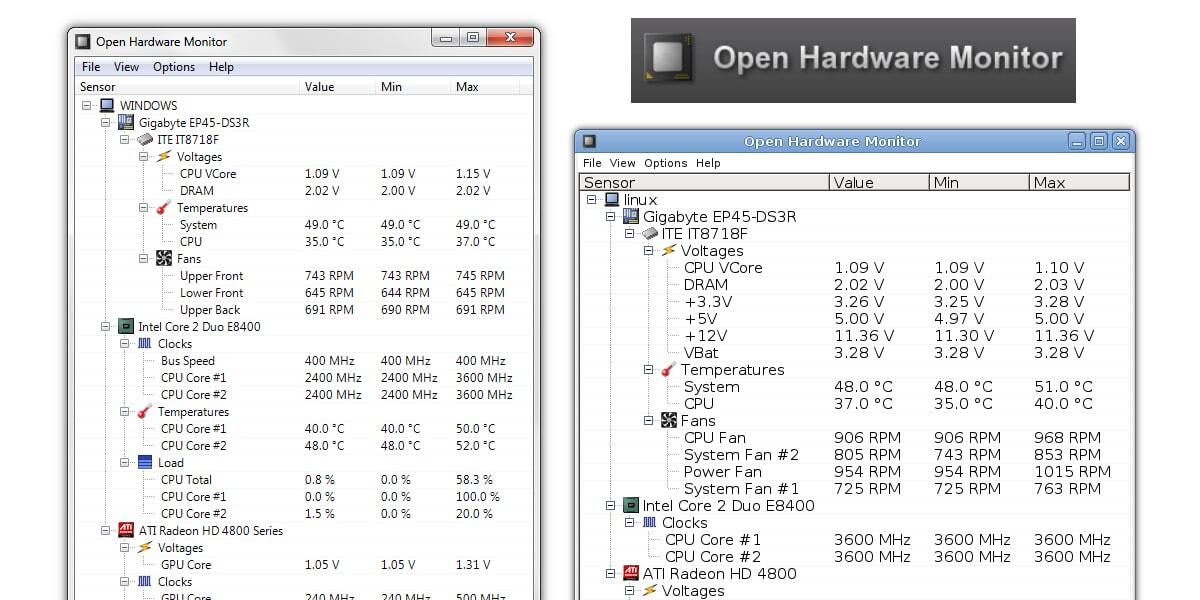Click the Intel Core 2 Duo CPU icon, Windows window

click(x=126, y=326)
